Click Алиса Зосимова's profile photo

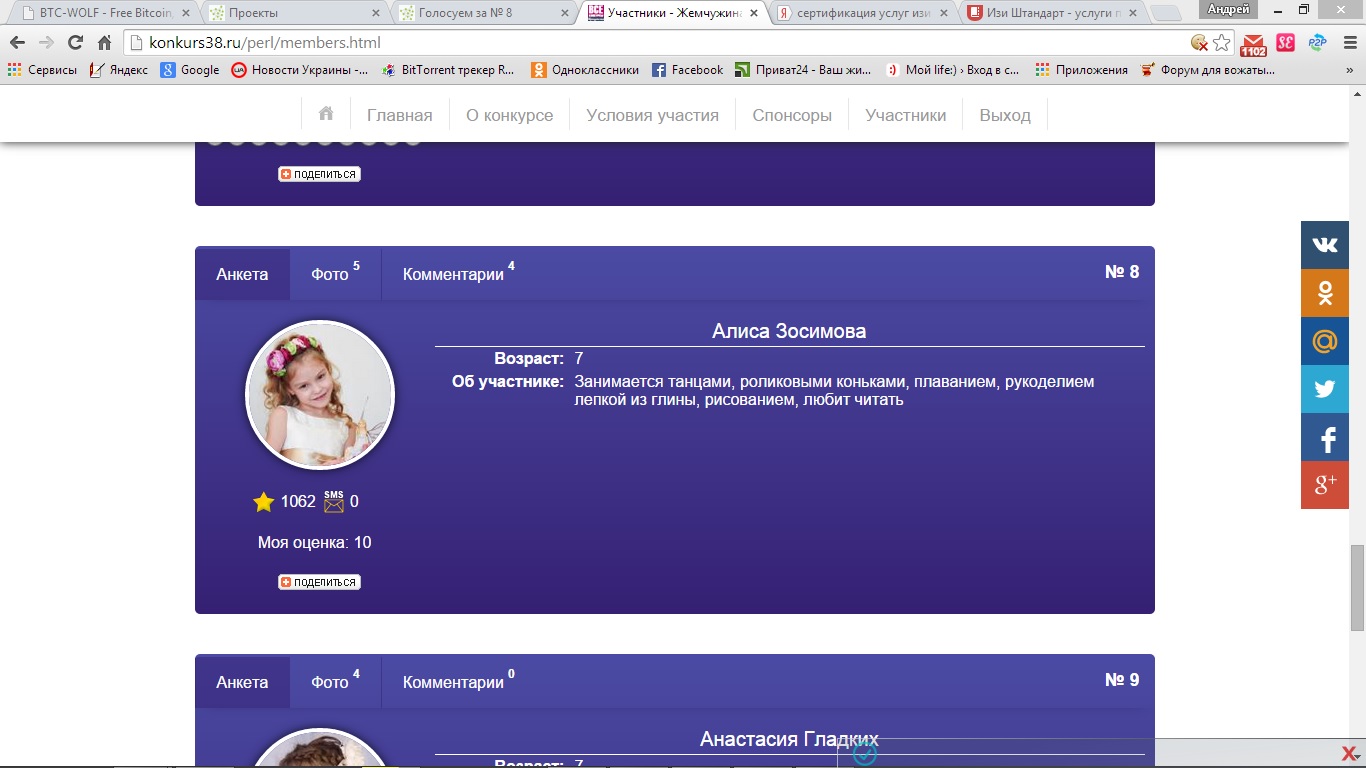pyautogui.click(x=320, y=395)
